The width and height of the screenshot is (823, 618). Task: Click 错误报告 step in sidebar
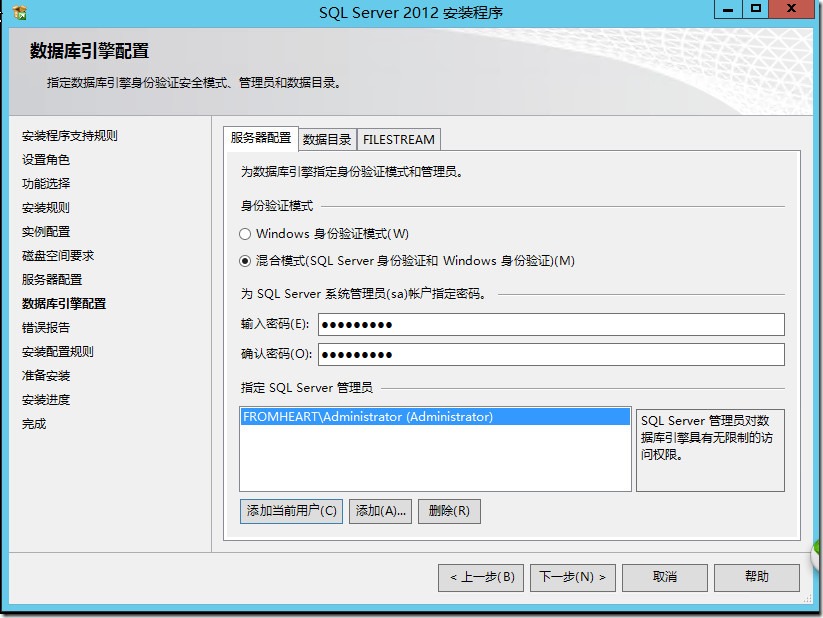(x=46, y=328)
